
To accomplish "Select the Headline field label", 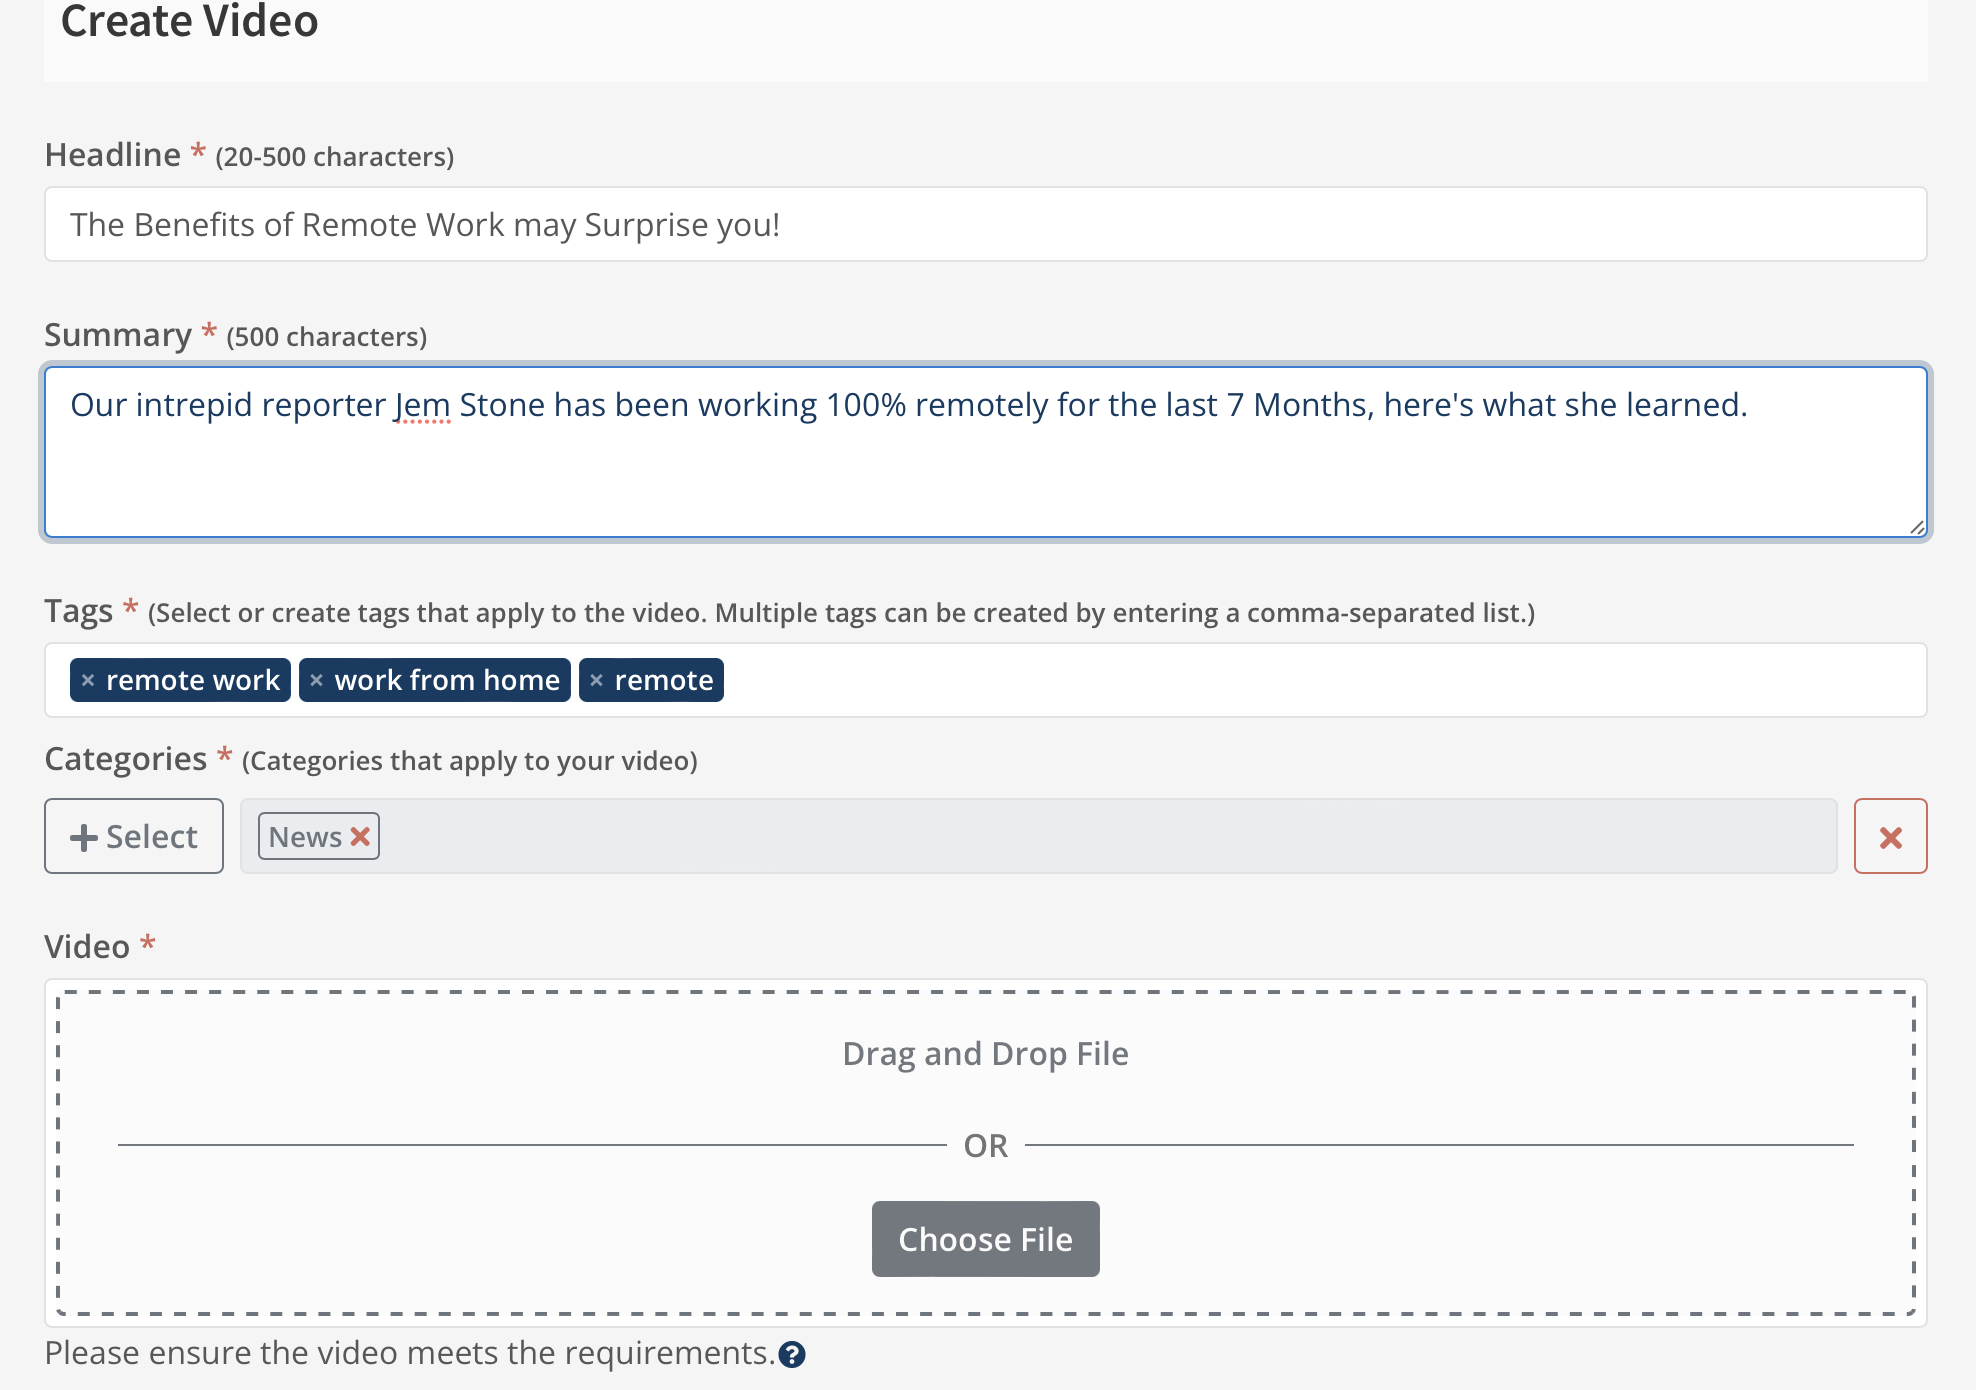I will 113,154.
